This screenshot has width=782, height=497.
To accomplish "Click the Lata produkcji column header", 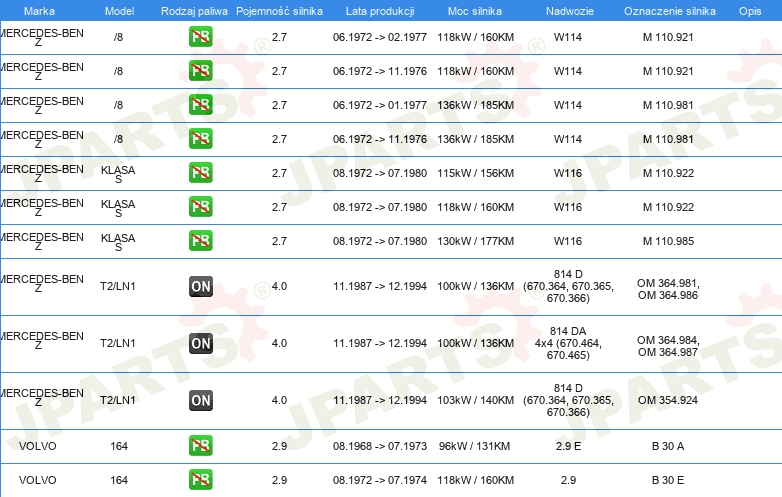I will click(380, 11).
